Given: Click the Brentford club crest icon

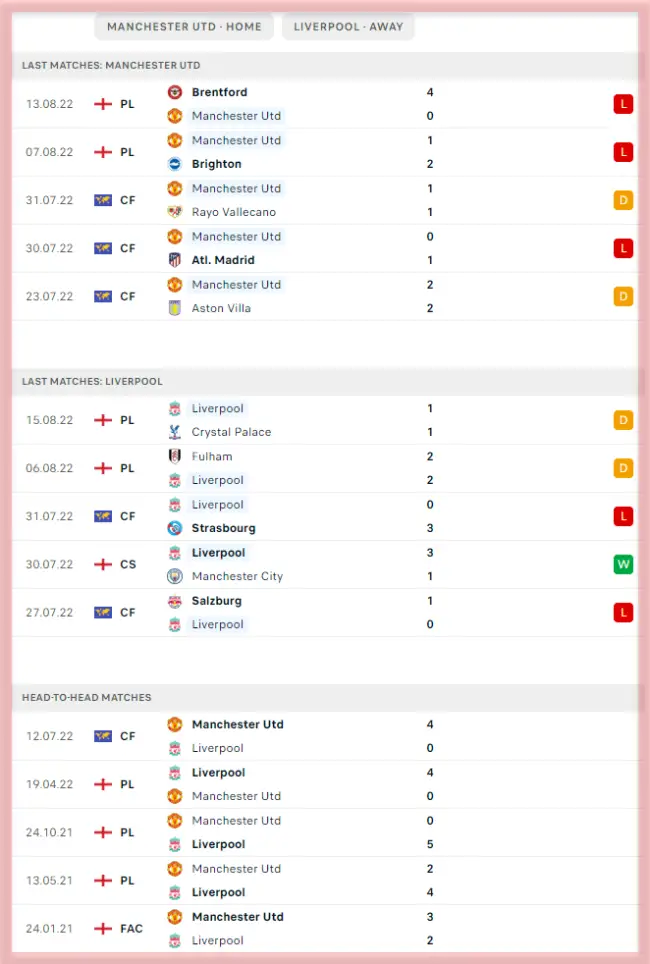Looking at the screenshot, I should click(x=175, y=92).
